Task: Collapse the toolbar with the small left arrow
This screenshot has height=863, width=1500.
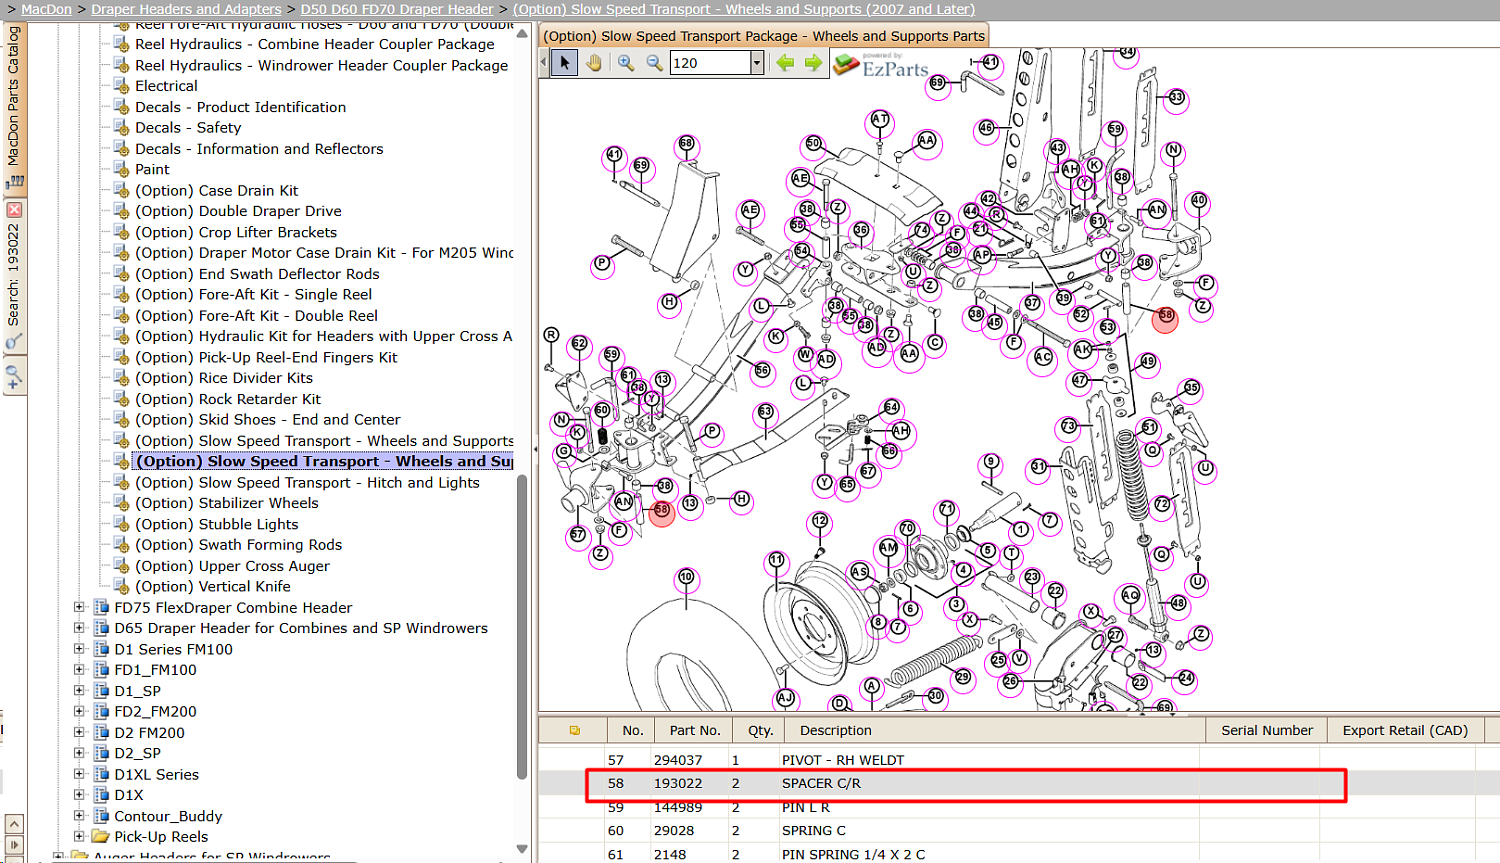Action: 544,63
